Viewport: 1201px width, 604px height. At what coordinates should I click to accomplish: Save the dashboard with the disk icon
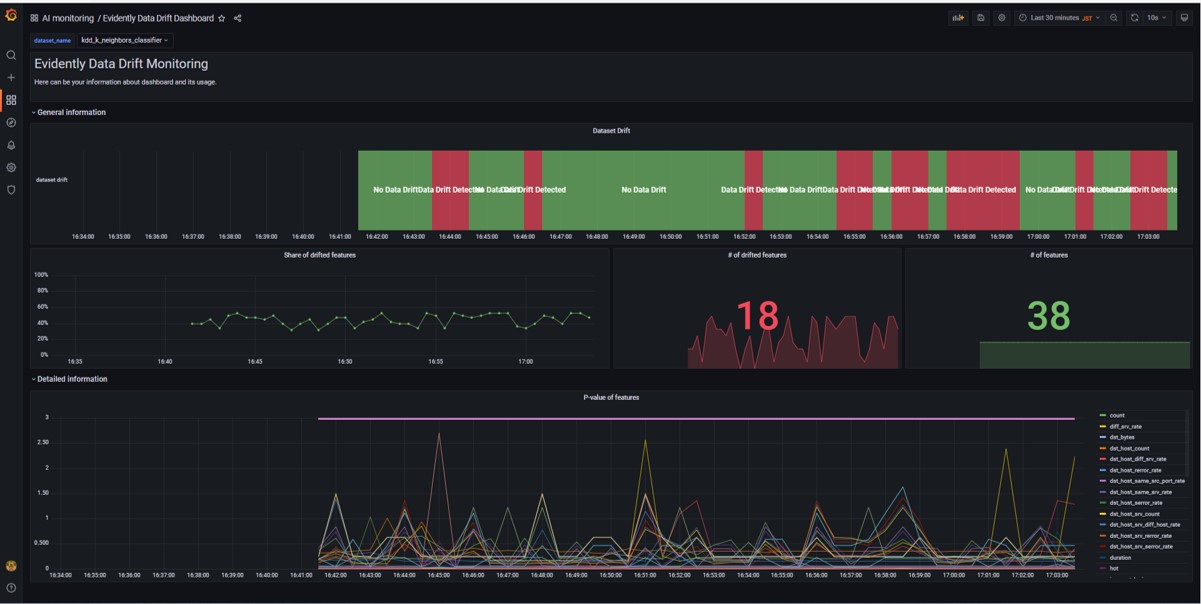[x=981, y=18]
